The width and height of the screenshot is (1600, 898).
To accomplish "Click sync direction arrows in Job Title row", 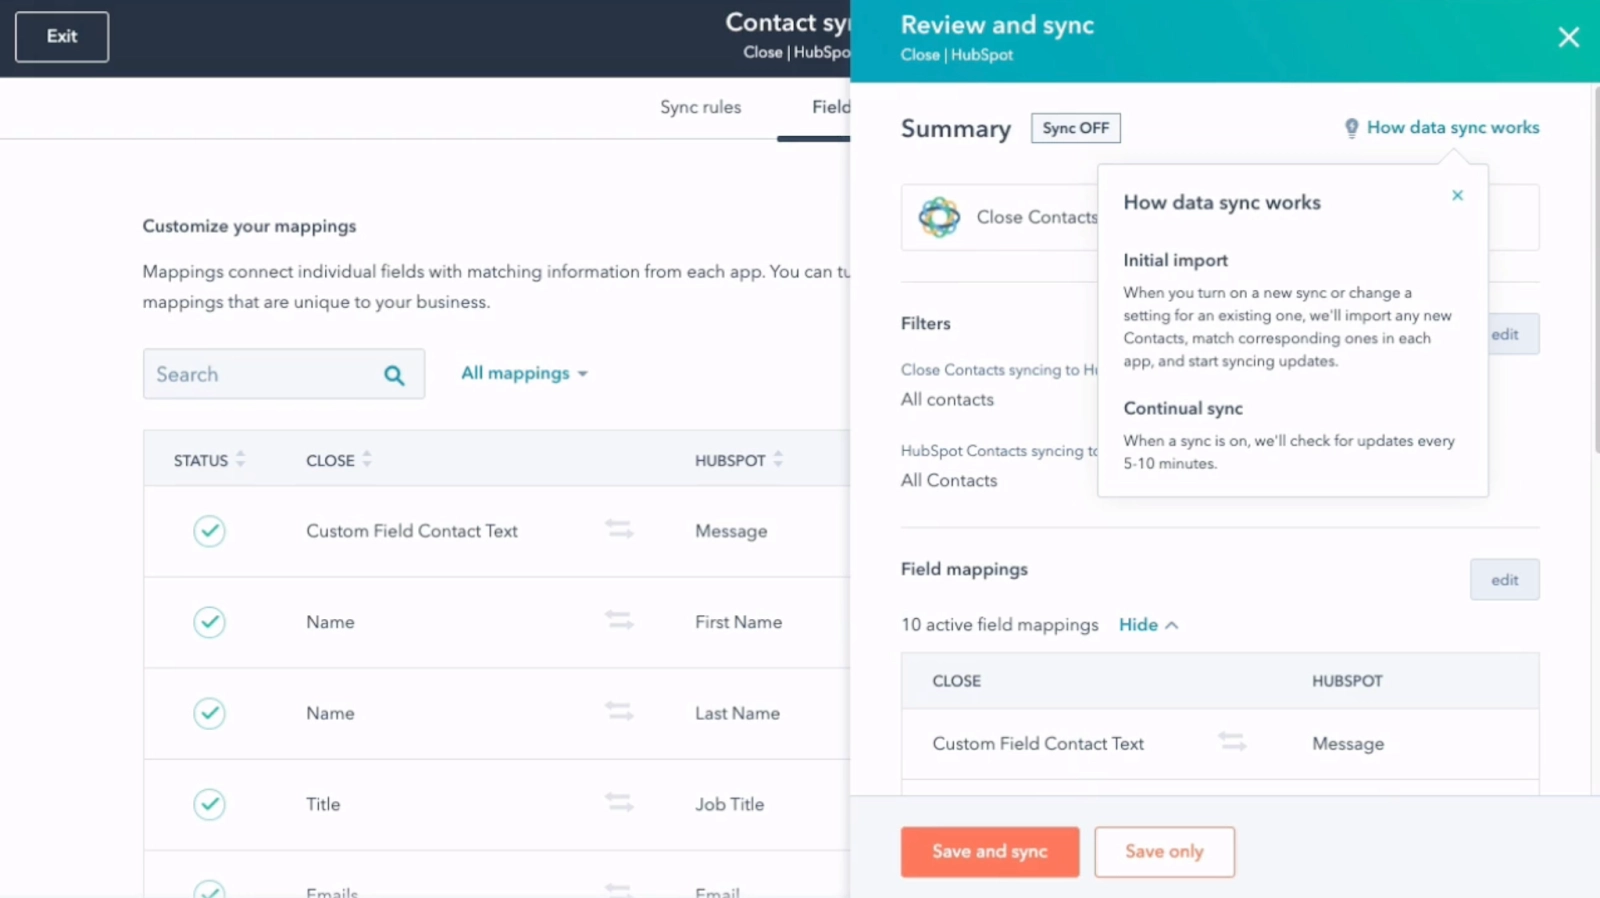I will (619, 802).
